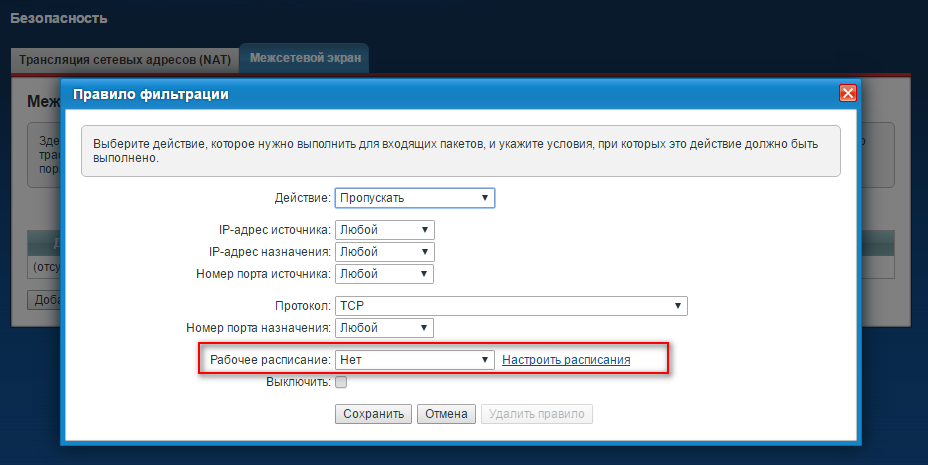Expand the Номер порта назначения dropdown
This screenshot has width=928, height=465.
(384, 327)
